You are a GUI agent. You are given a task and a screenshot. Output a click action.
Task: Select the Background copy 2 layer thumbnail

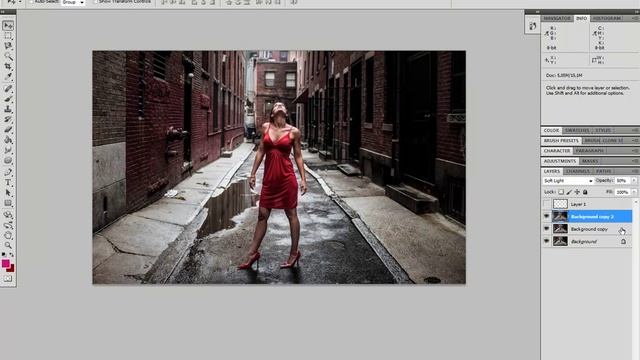[560, 216]
